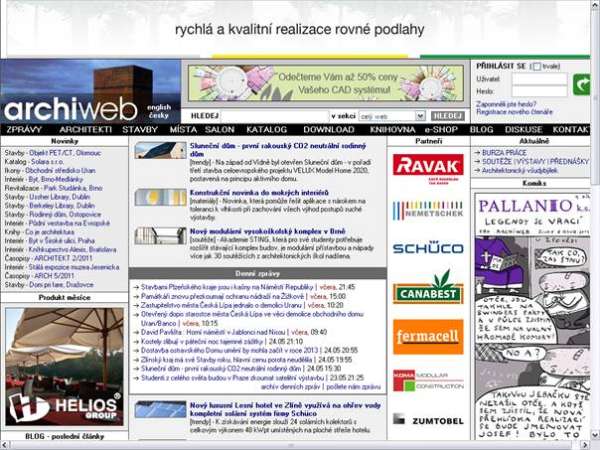Switch the site language to english

coord(159,107)
